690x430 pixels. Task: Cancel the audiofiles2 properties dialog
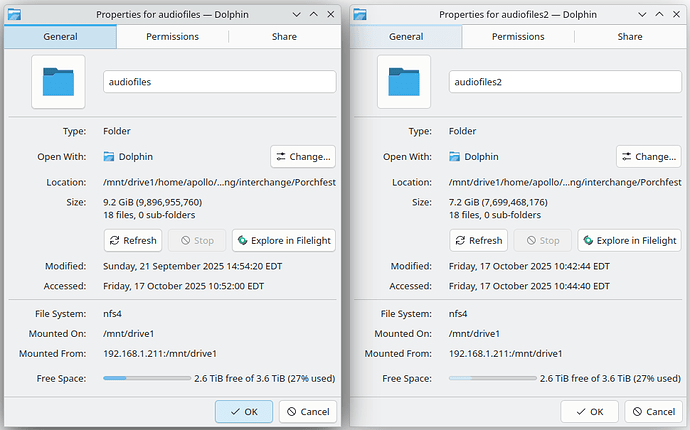[653, 411]
